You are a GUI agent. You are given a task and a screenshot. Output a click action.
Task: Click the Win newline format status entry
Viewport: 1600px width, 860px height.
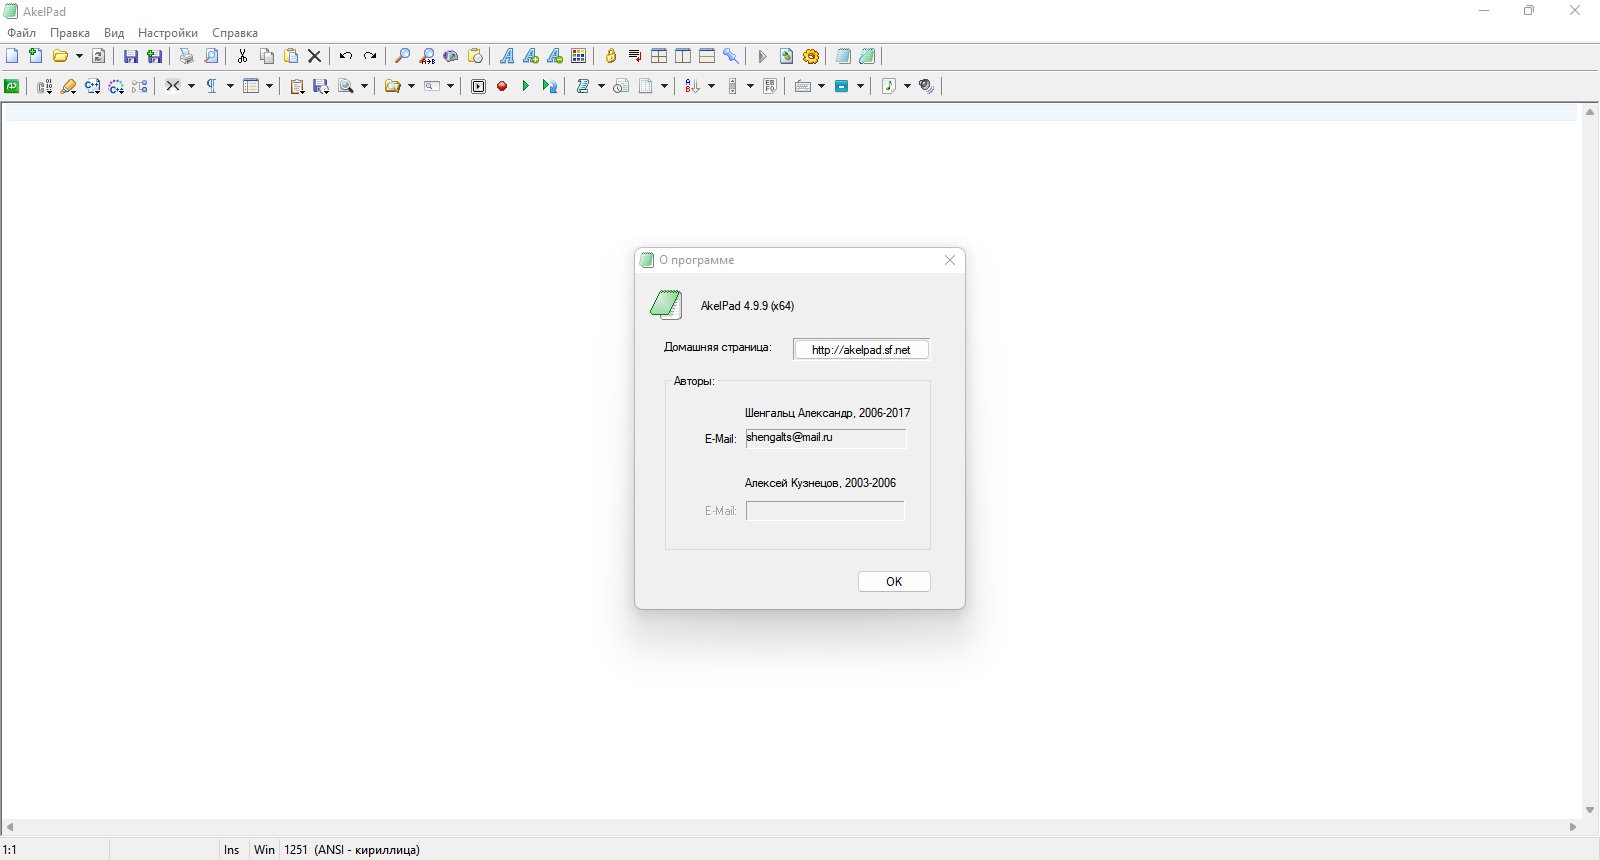point(264,850)
